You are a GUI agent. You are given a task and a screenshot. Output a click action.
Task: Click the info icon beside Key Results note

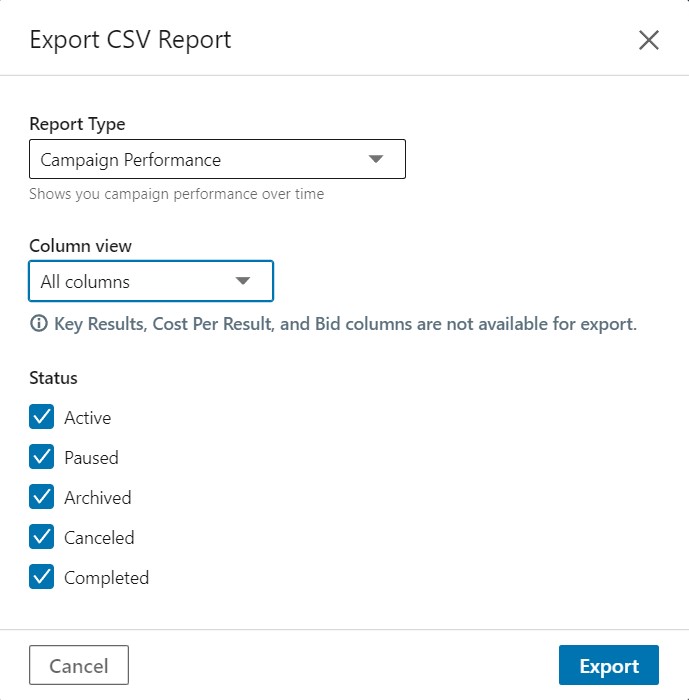click(39, 323)
